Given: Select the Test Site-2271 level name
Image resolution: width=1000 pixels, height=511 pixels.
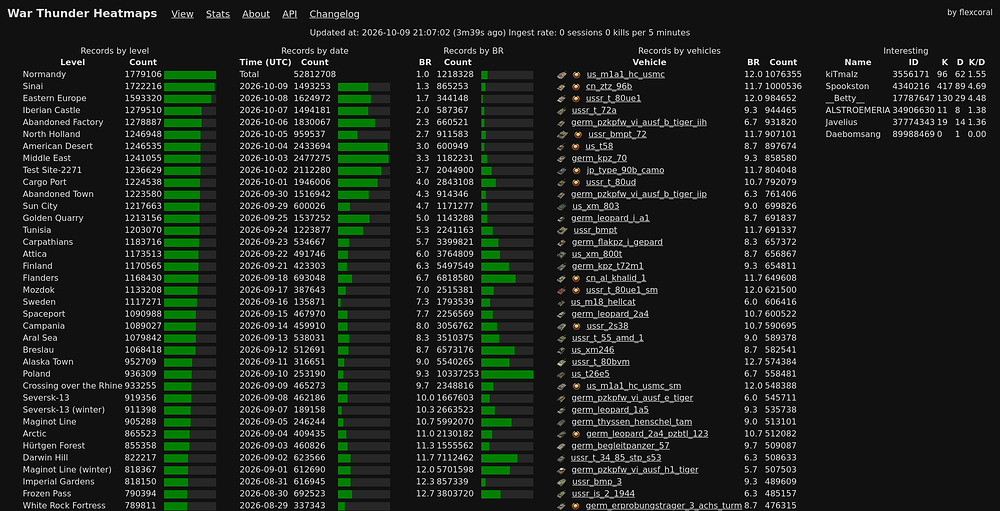Looking at the screenshot, I should [52, 170].
